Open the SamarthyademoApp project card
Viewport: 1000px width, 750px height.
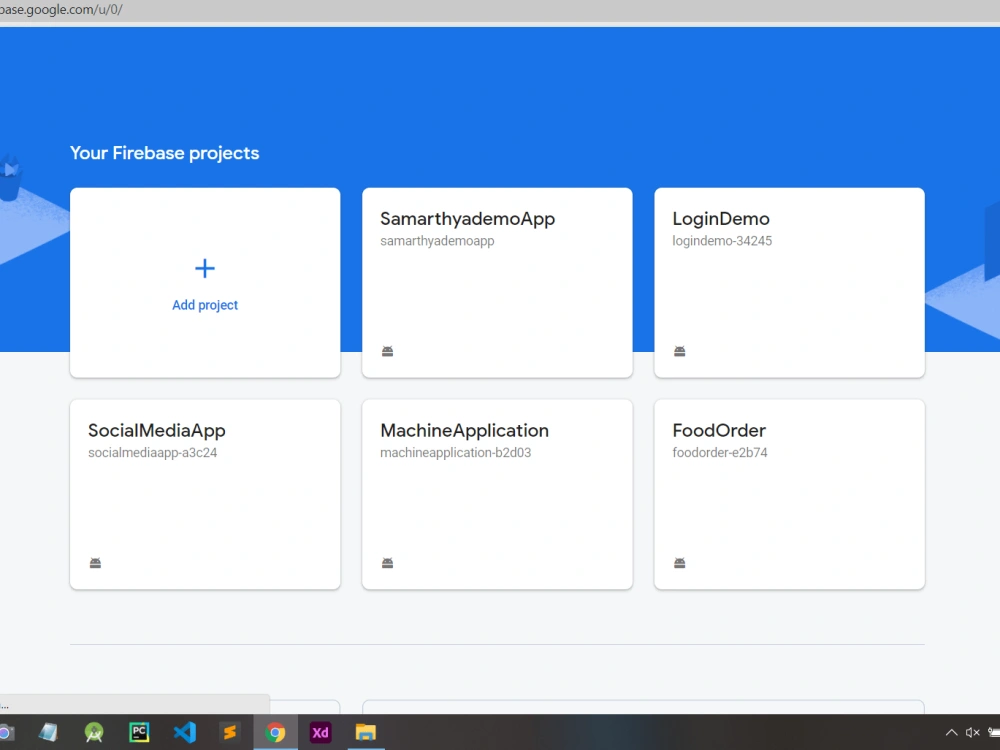[x=497, y=283]
